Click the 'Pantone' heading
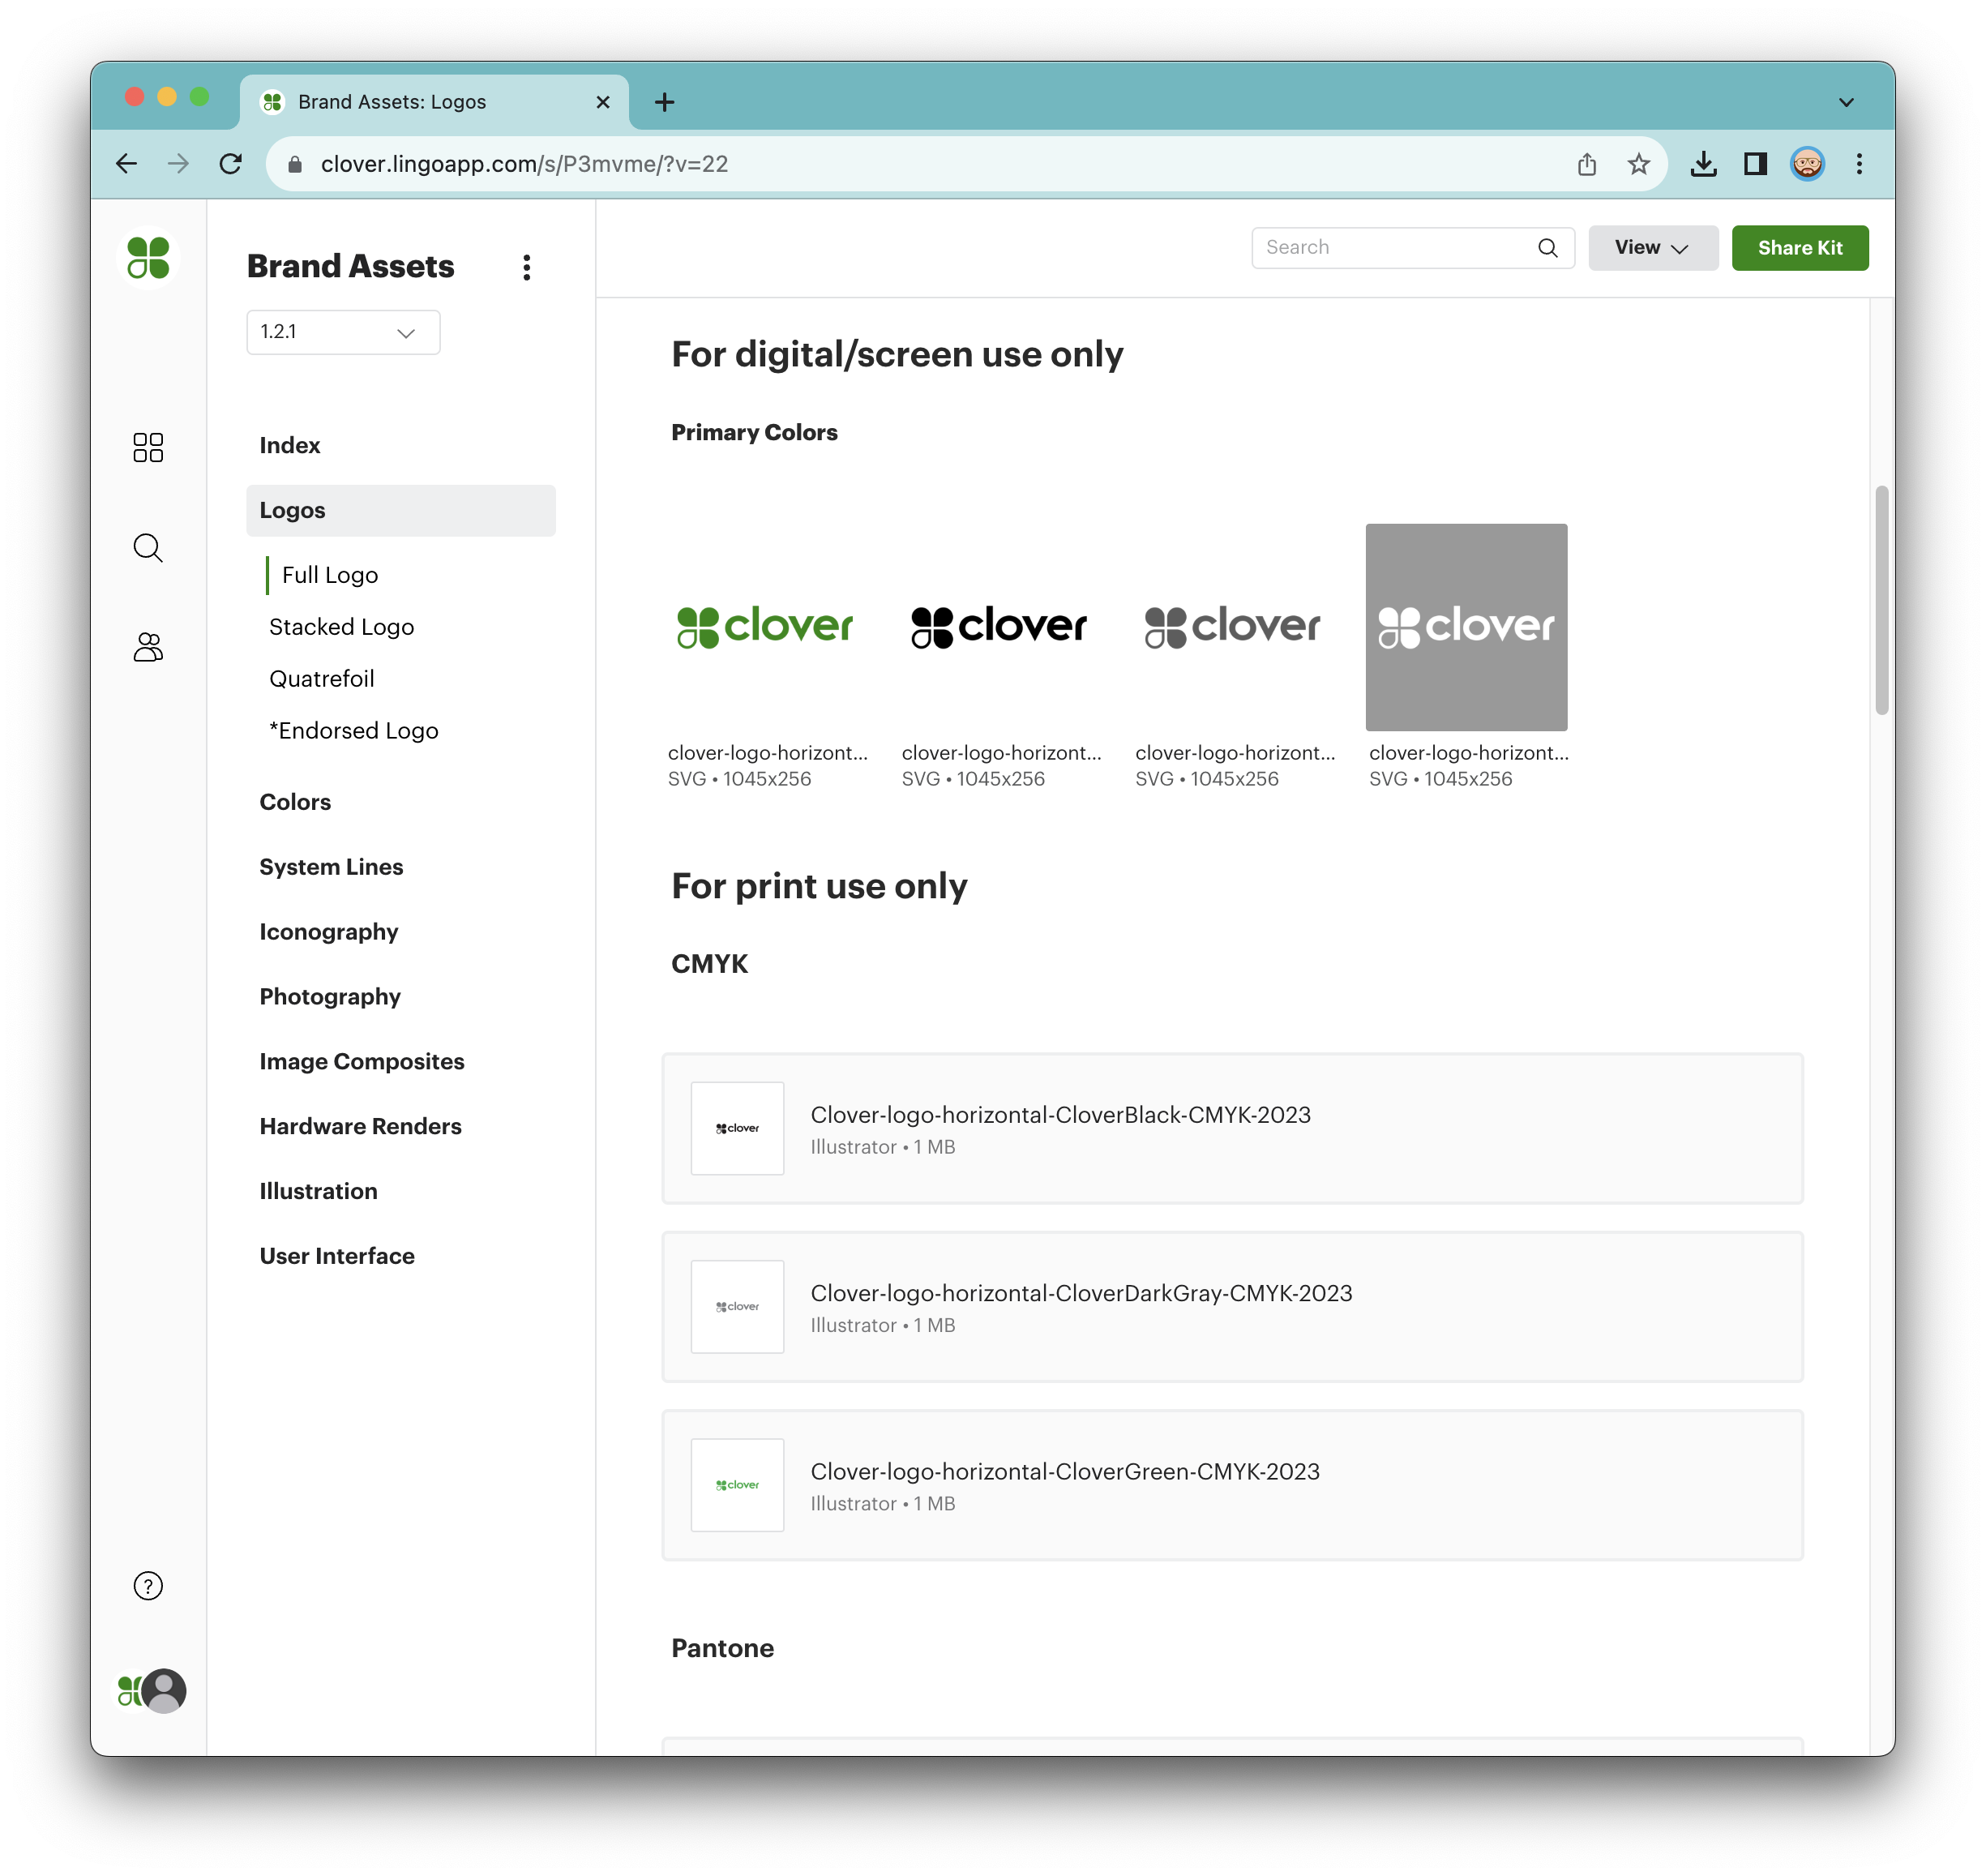Screen dimensions: 1986x1876 click(x=722, y=1648)
